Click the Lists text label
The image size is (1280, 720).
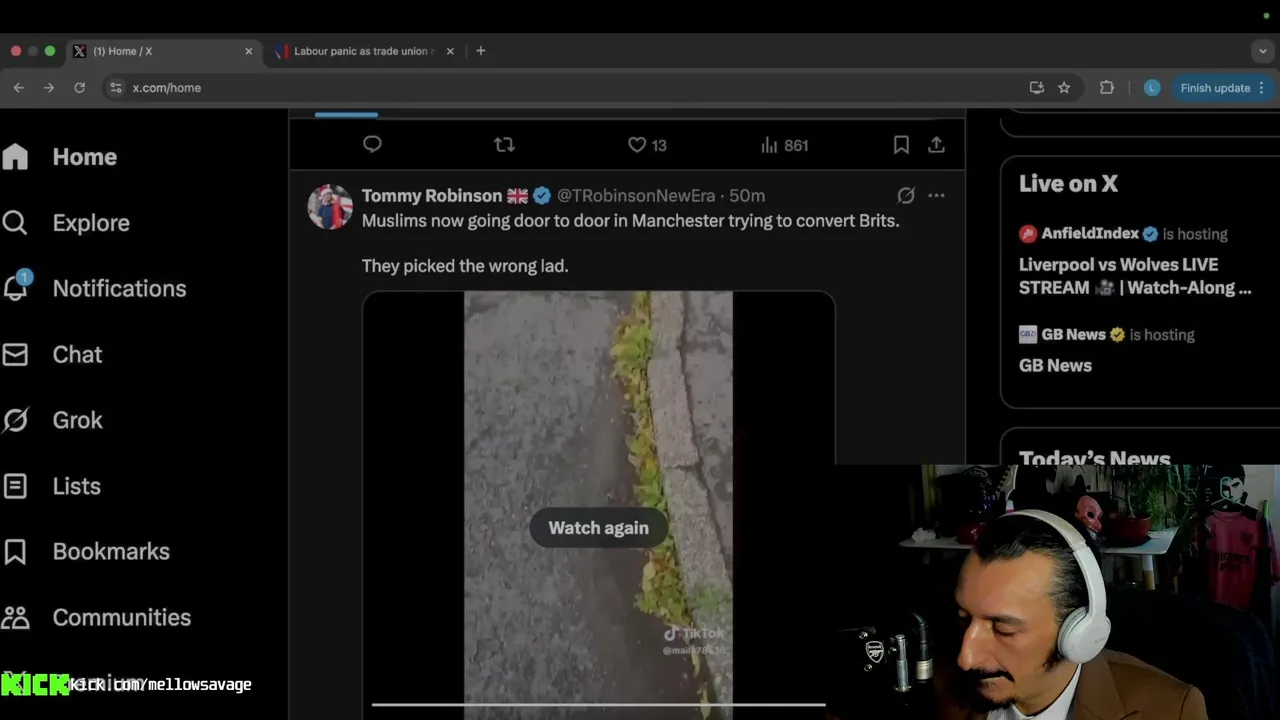click(x=76, y=486)
